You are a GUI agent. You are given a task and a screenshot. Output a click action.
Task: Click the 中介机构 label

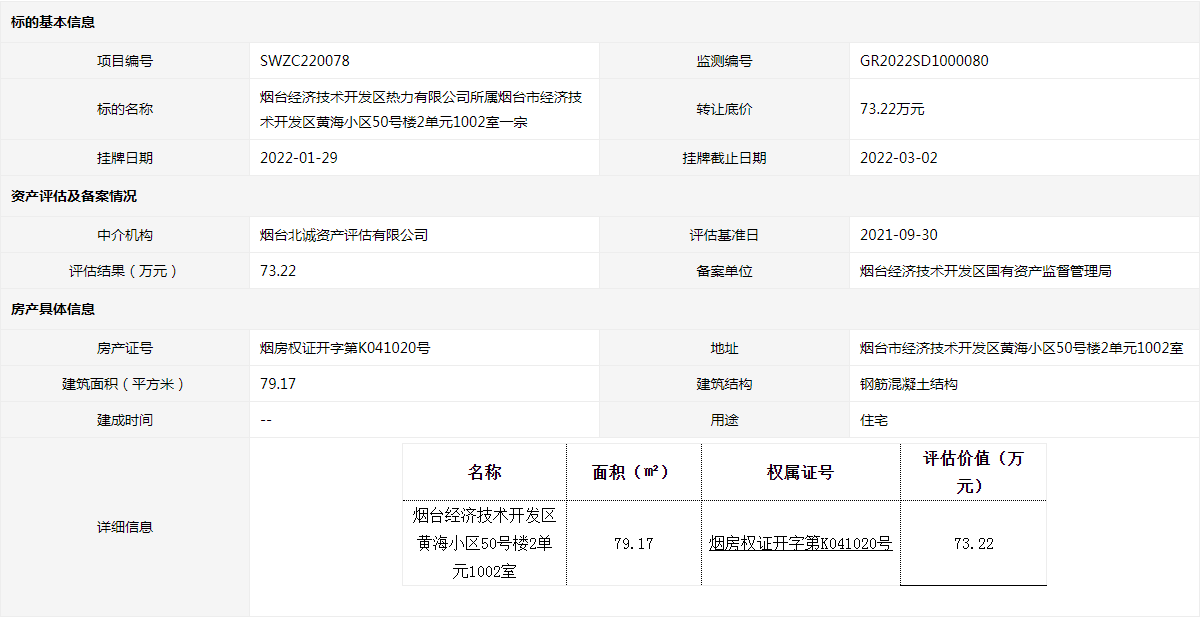pos(125,235)
